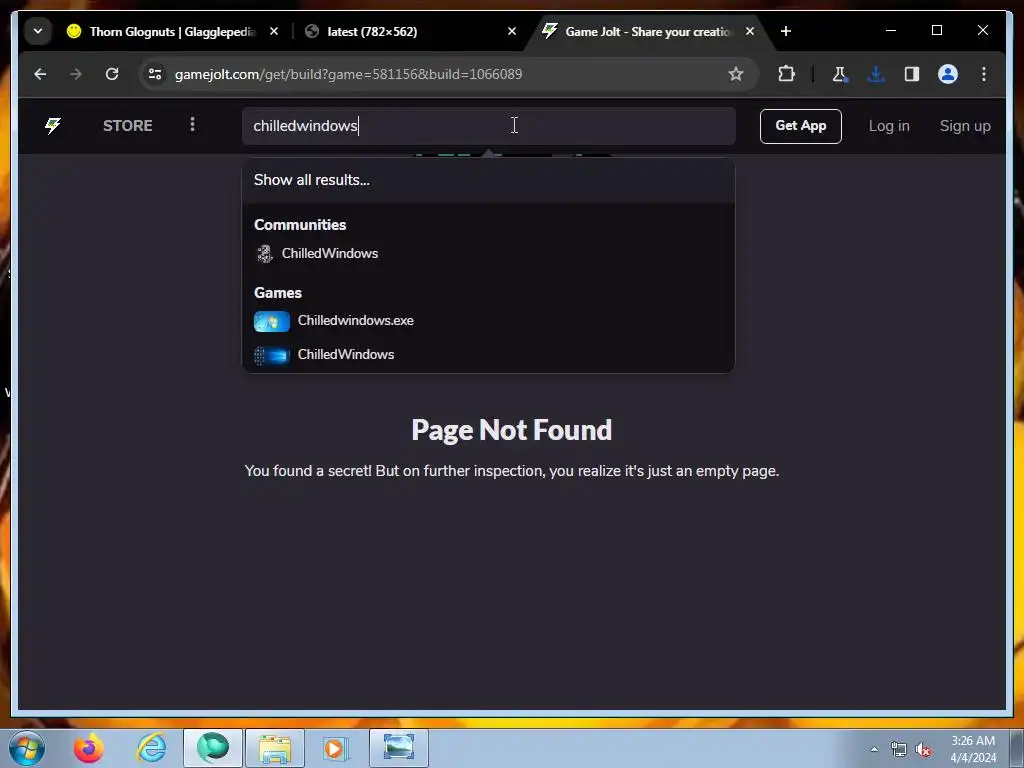The image size is (1024, 768).
Task: Click the chilledwindows search field
Action: 488,126
